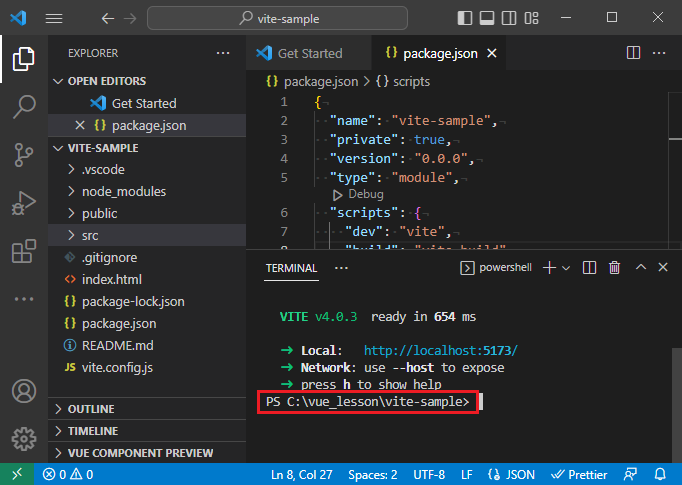Change the UTF-8 file encoding
Viewport: 682px width, 485px height.
click(x=429, y=474)
